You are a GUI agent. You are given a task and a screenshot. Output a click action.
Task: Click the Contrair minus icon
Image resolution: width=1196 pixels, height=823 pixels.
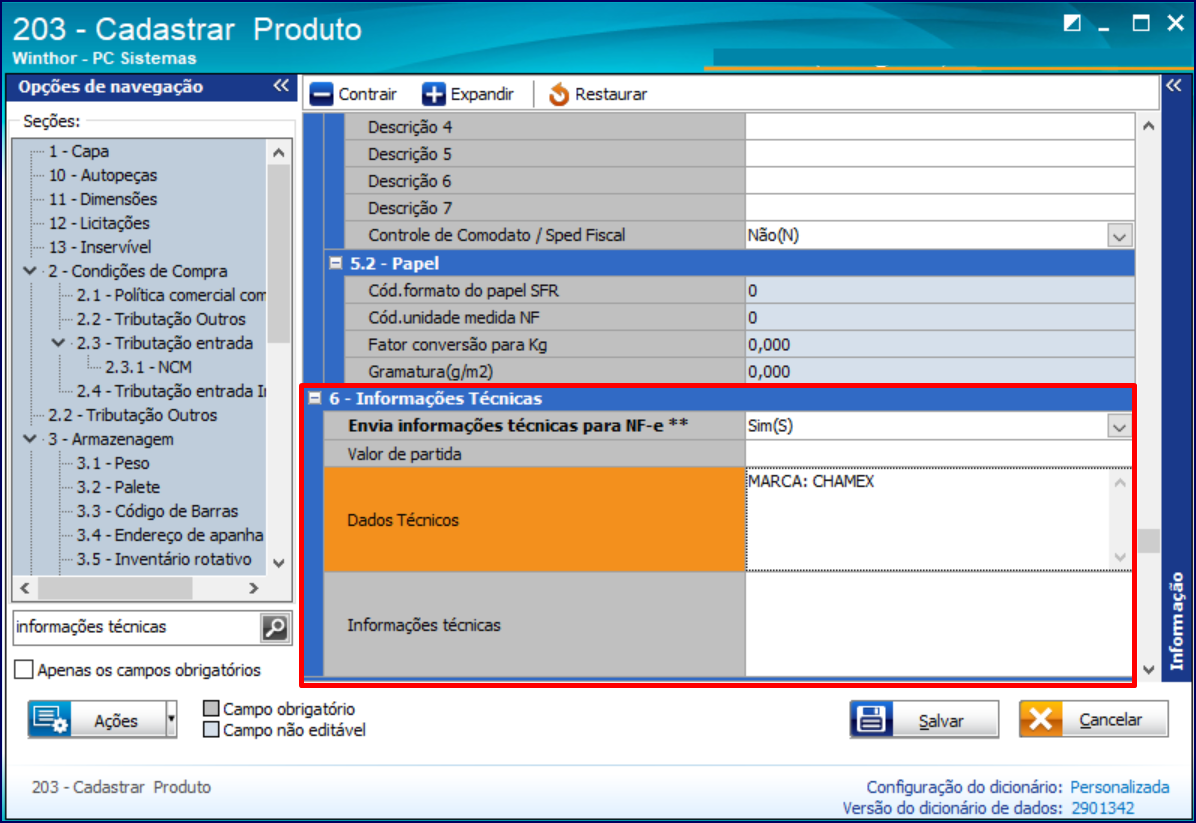point(321,95)
